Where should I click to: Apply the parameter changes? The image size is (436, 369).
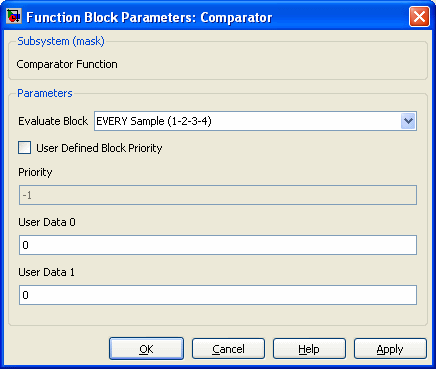click(390, 349)
